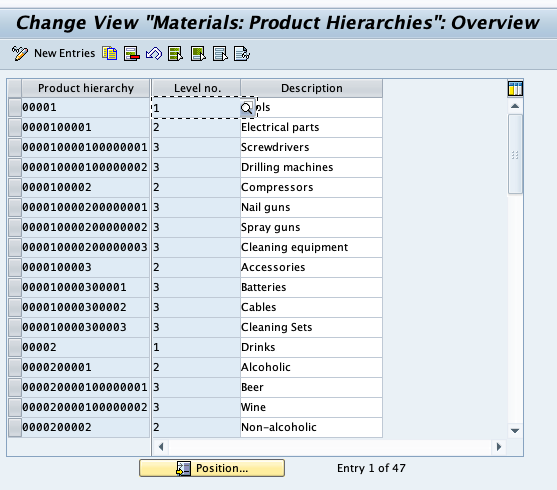Click the Entry 1 of 47 status text
The image size is (557, 490).
tap(371, 468)
